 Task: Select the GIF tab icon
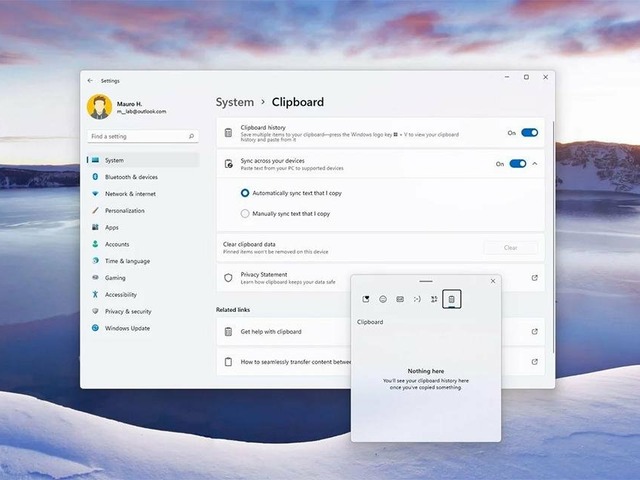point(400,299)
